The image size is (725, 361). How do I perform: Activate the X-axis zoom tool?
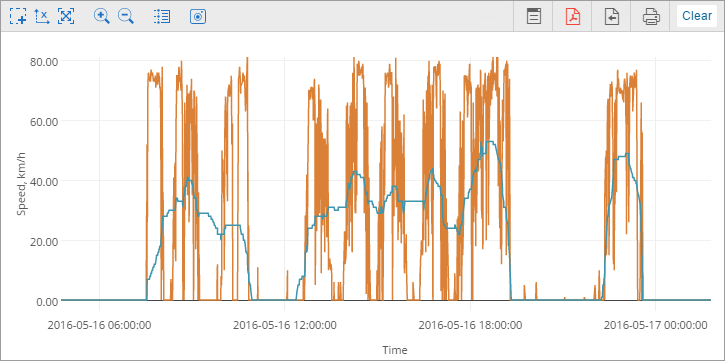(42, 16)
